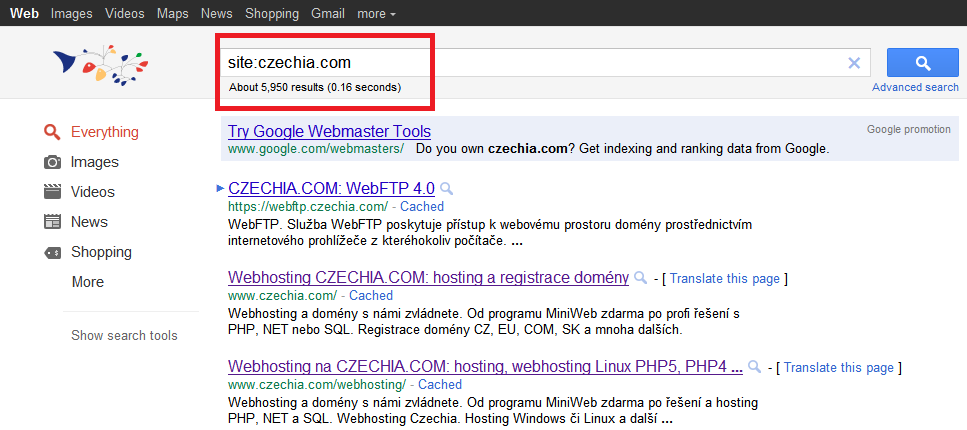Filter results by Shopping in sidebar

coord(102,252)
